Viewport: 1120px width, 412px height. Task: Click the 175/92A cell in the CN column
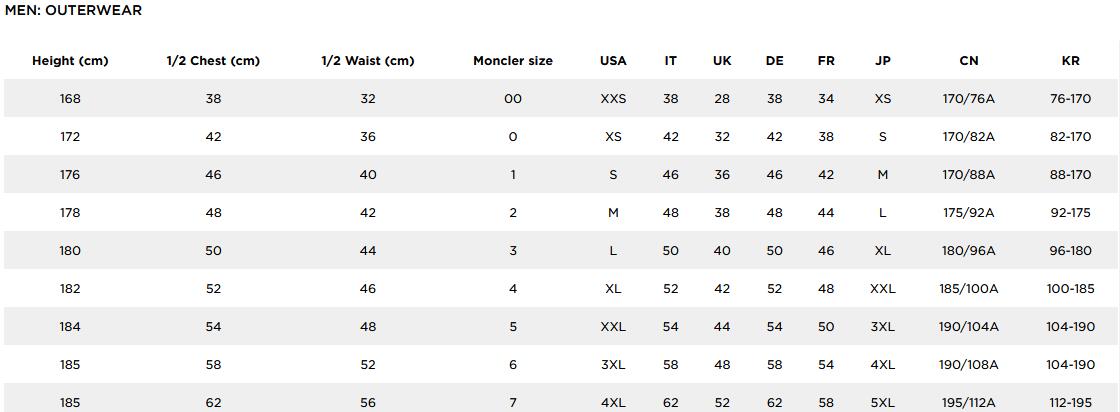968,213
